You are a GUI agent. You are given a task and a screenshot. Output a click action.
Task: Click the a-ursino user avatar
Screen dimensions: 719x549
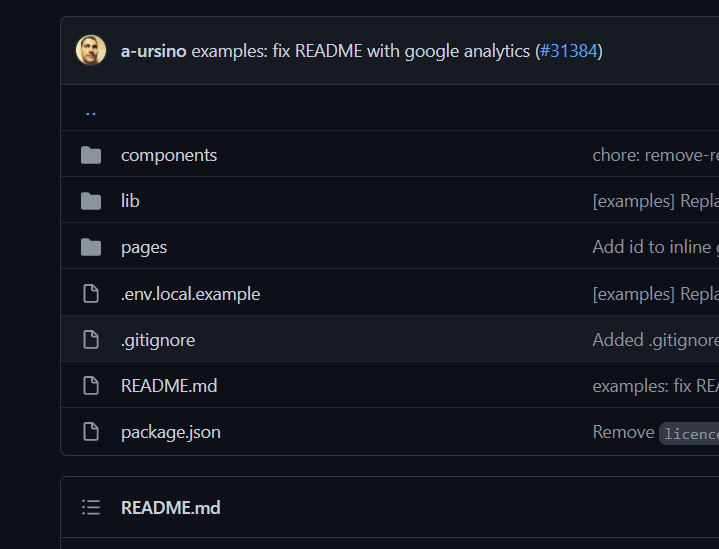(91, 50)
